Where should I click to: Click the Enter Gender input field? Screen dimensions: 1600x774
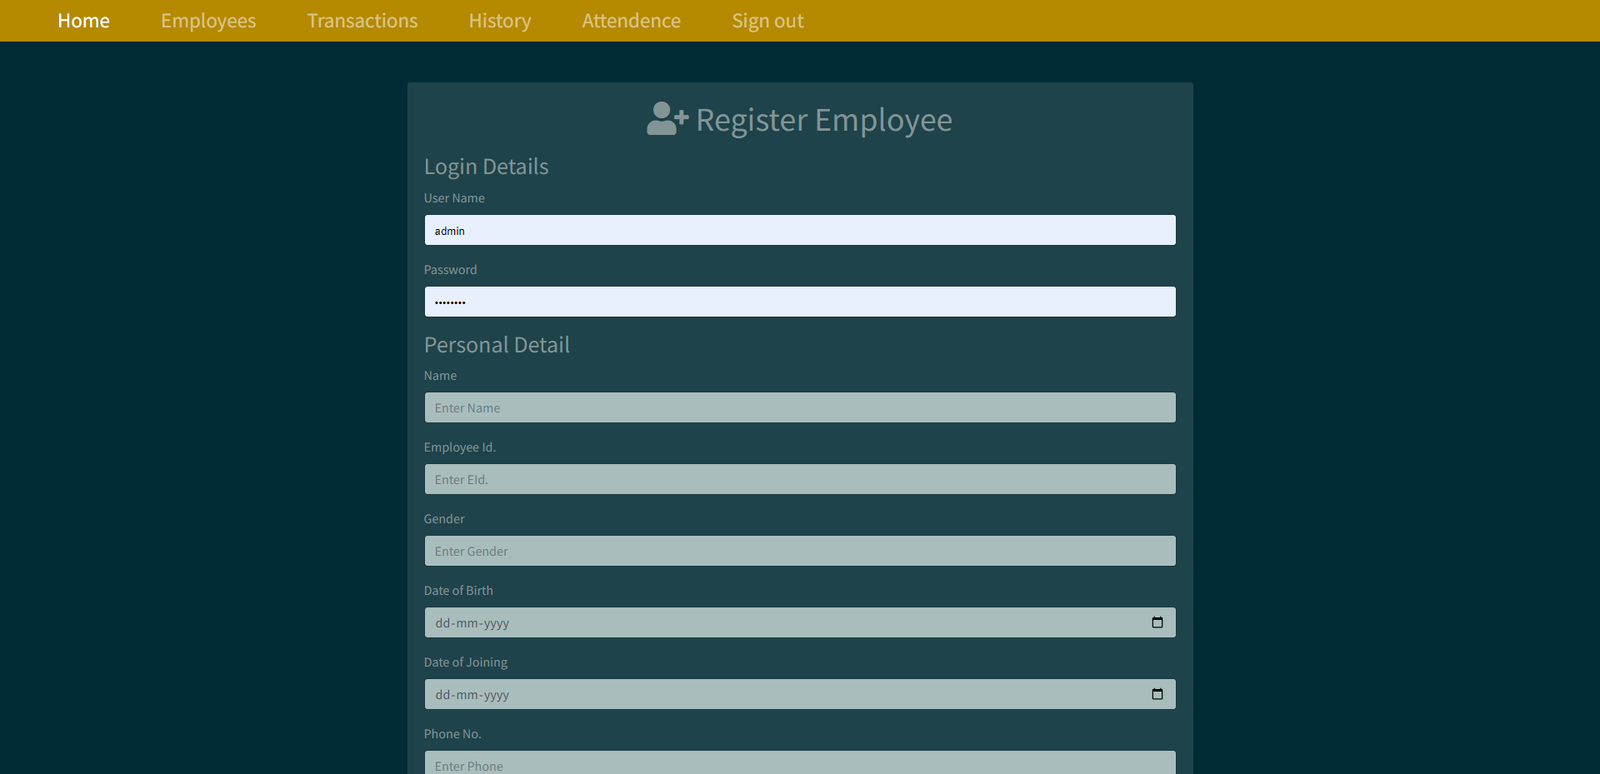pyautogui.click(x=799, y=551)
